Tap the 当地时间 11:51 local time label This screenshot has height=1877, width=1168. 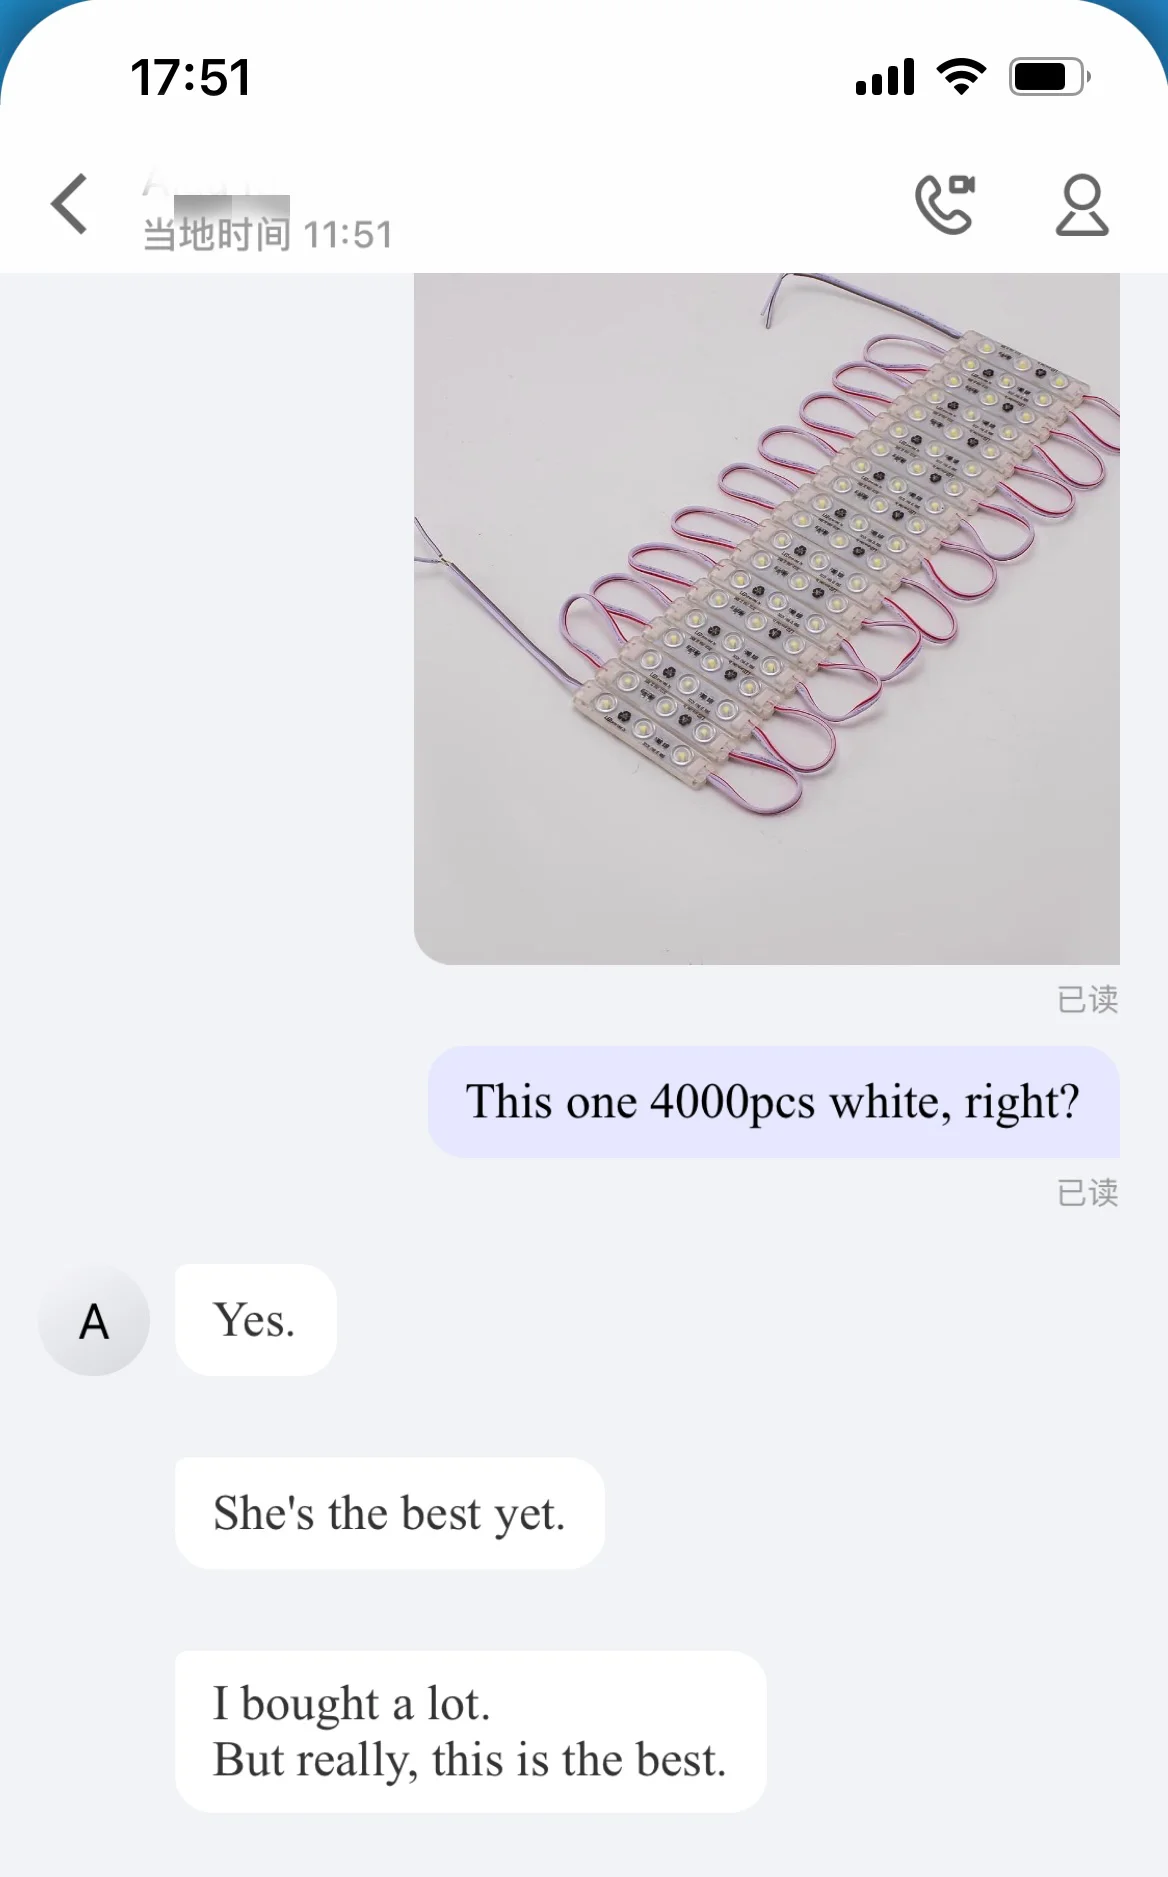(x=267, y=235)
